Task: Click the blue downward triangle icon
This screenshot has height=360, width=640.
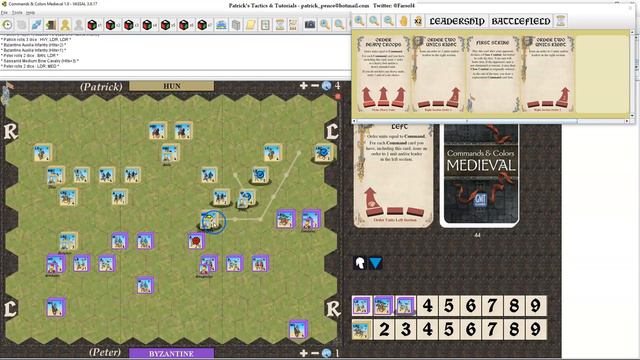Action: click(376, 263)
